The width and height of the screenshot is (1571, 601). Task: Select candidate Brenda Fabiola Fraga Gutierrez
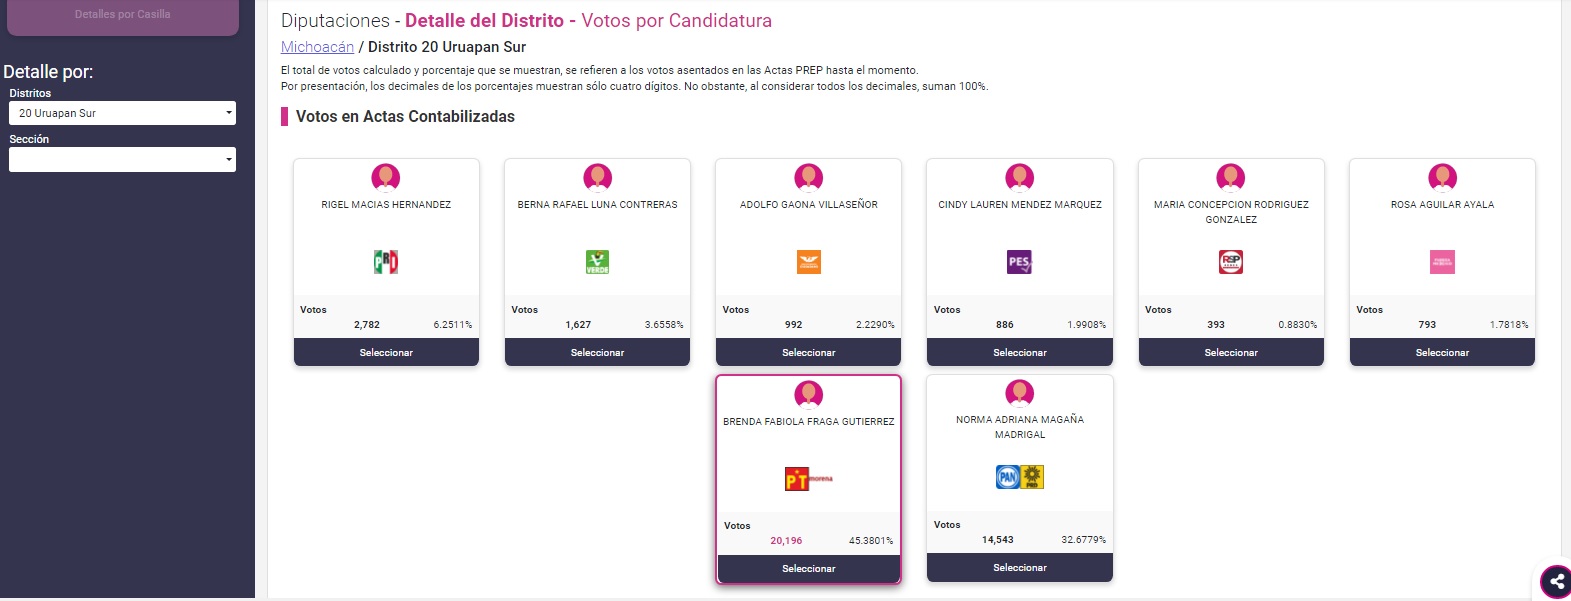(808, 568)
